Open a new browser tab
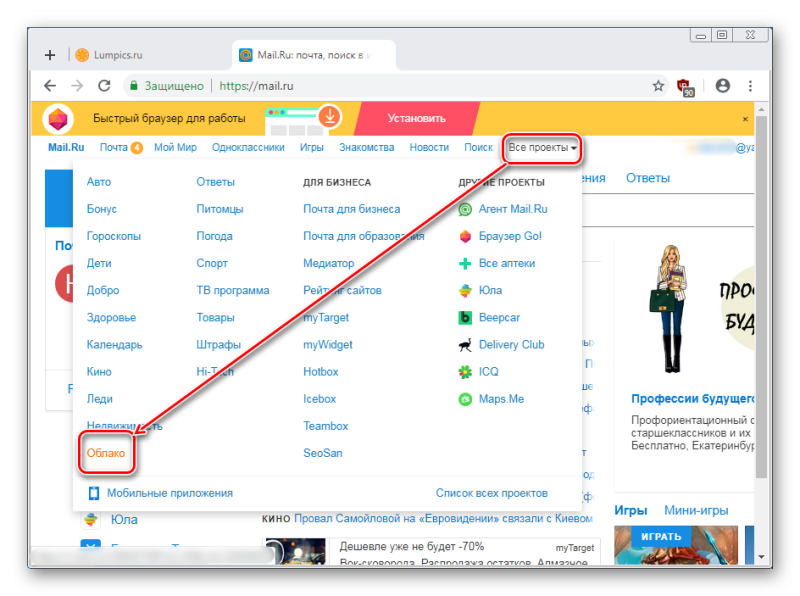The height and width of the screenshot is (596, 800). click(50, 55)
